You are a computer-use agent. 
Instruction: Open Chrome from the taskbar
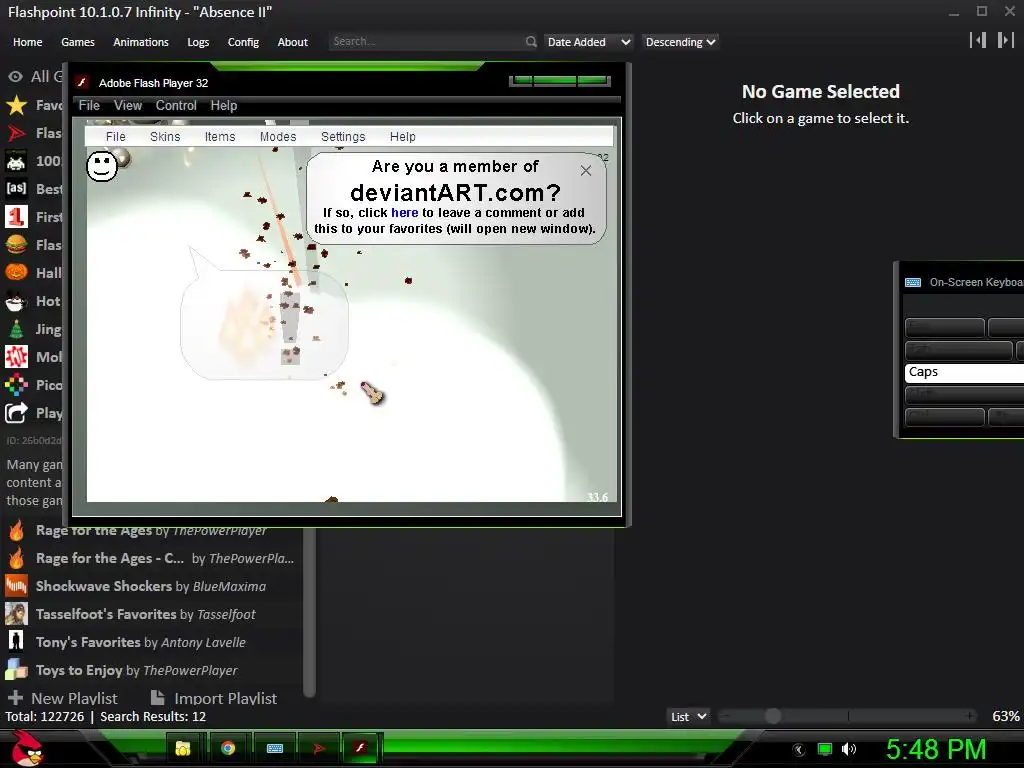coord(228,748)
